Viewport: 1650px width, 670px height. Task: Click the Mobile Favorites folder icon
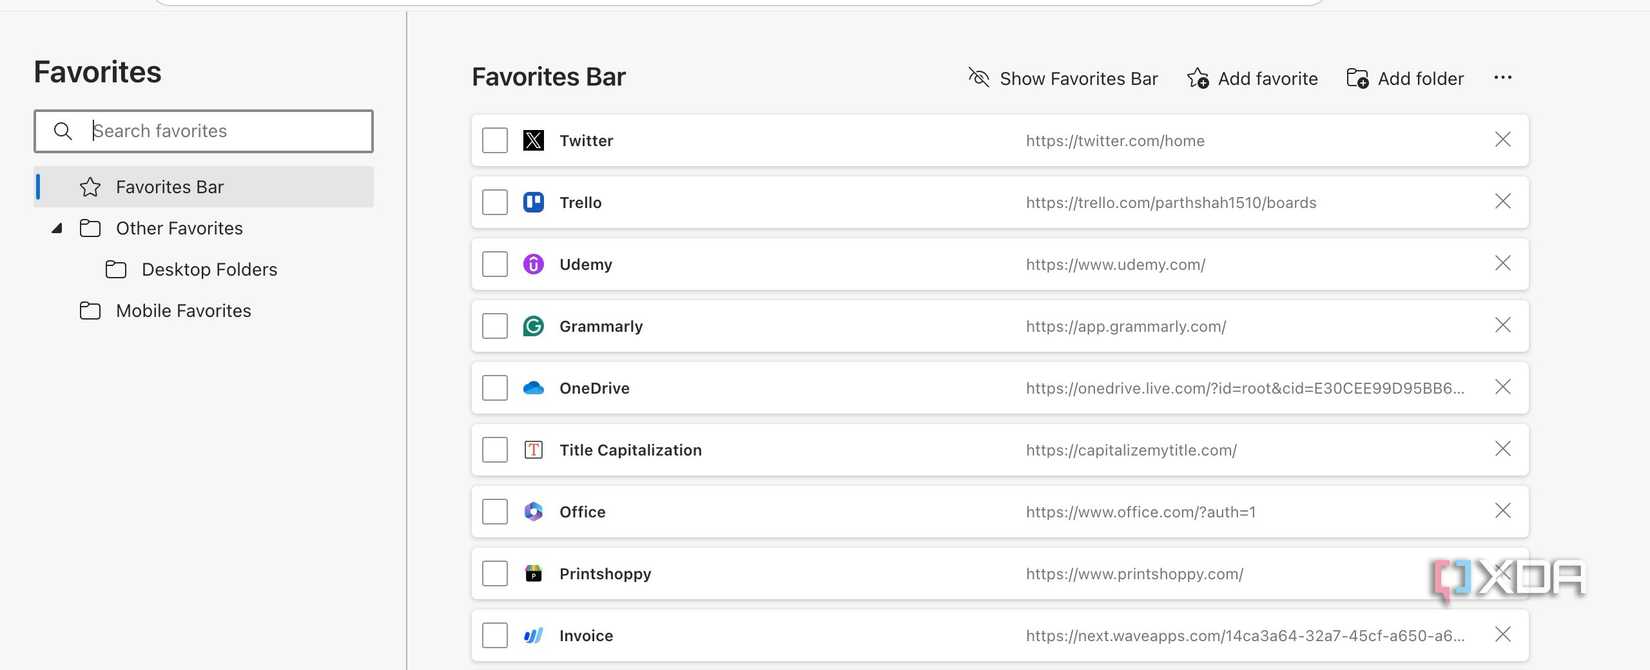coord(90,311)
